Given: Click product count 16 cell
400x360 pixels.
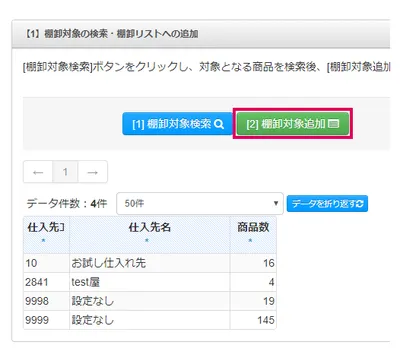Looking at the screenshot, I should [253, 263].
